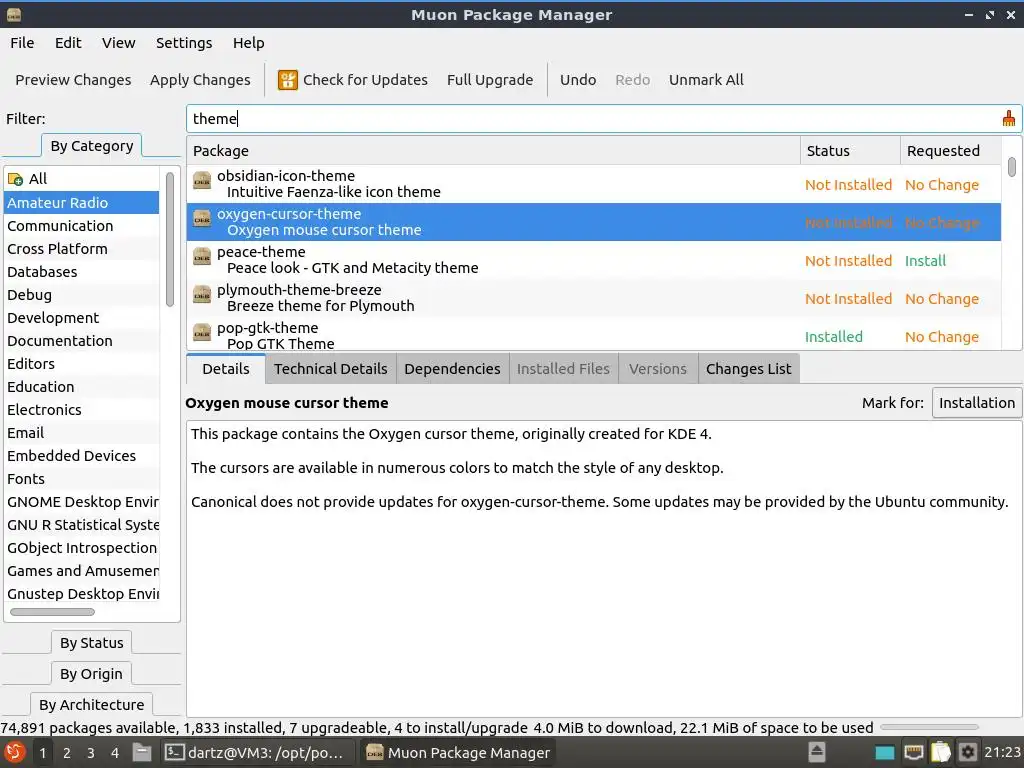
Task: Select the Details tab
Action: click(x=226, y=369)
